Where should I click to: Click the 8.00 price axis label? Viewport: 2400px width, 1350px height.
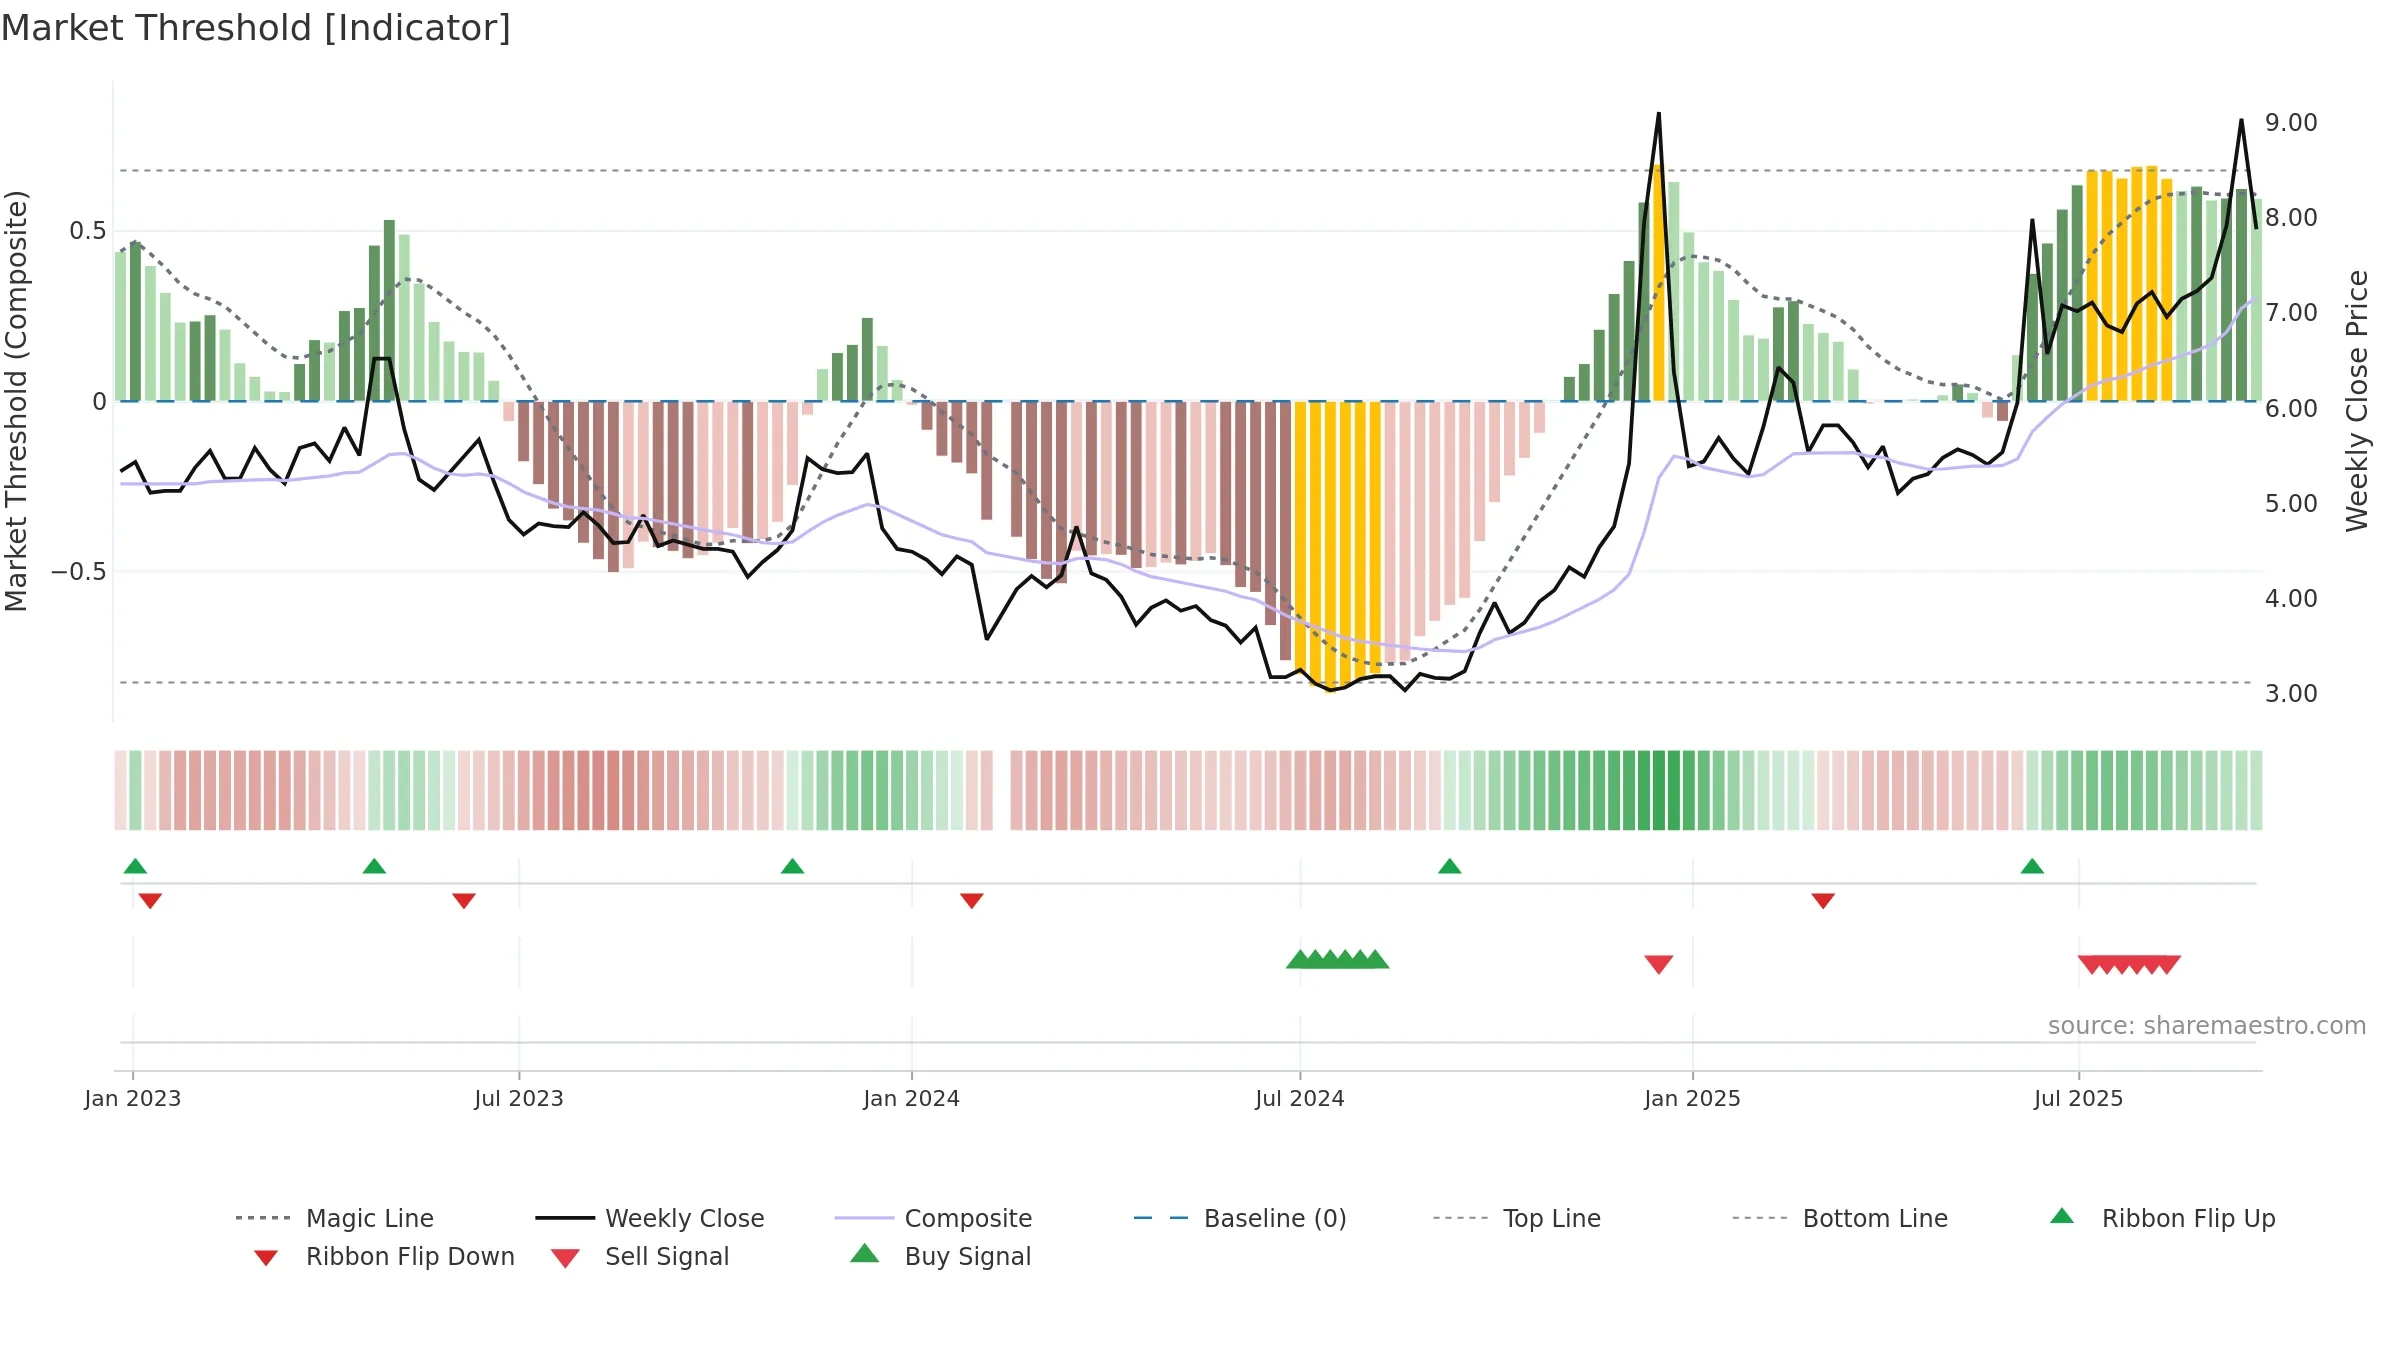[2291, 217]
